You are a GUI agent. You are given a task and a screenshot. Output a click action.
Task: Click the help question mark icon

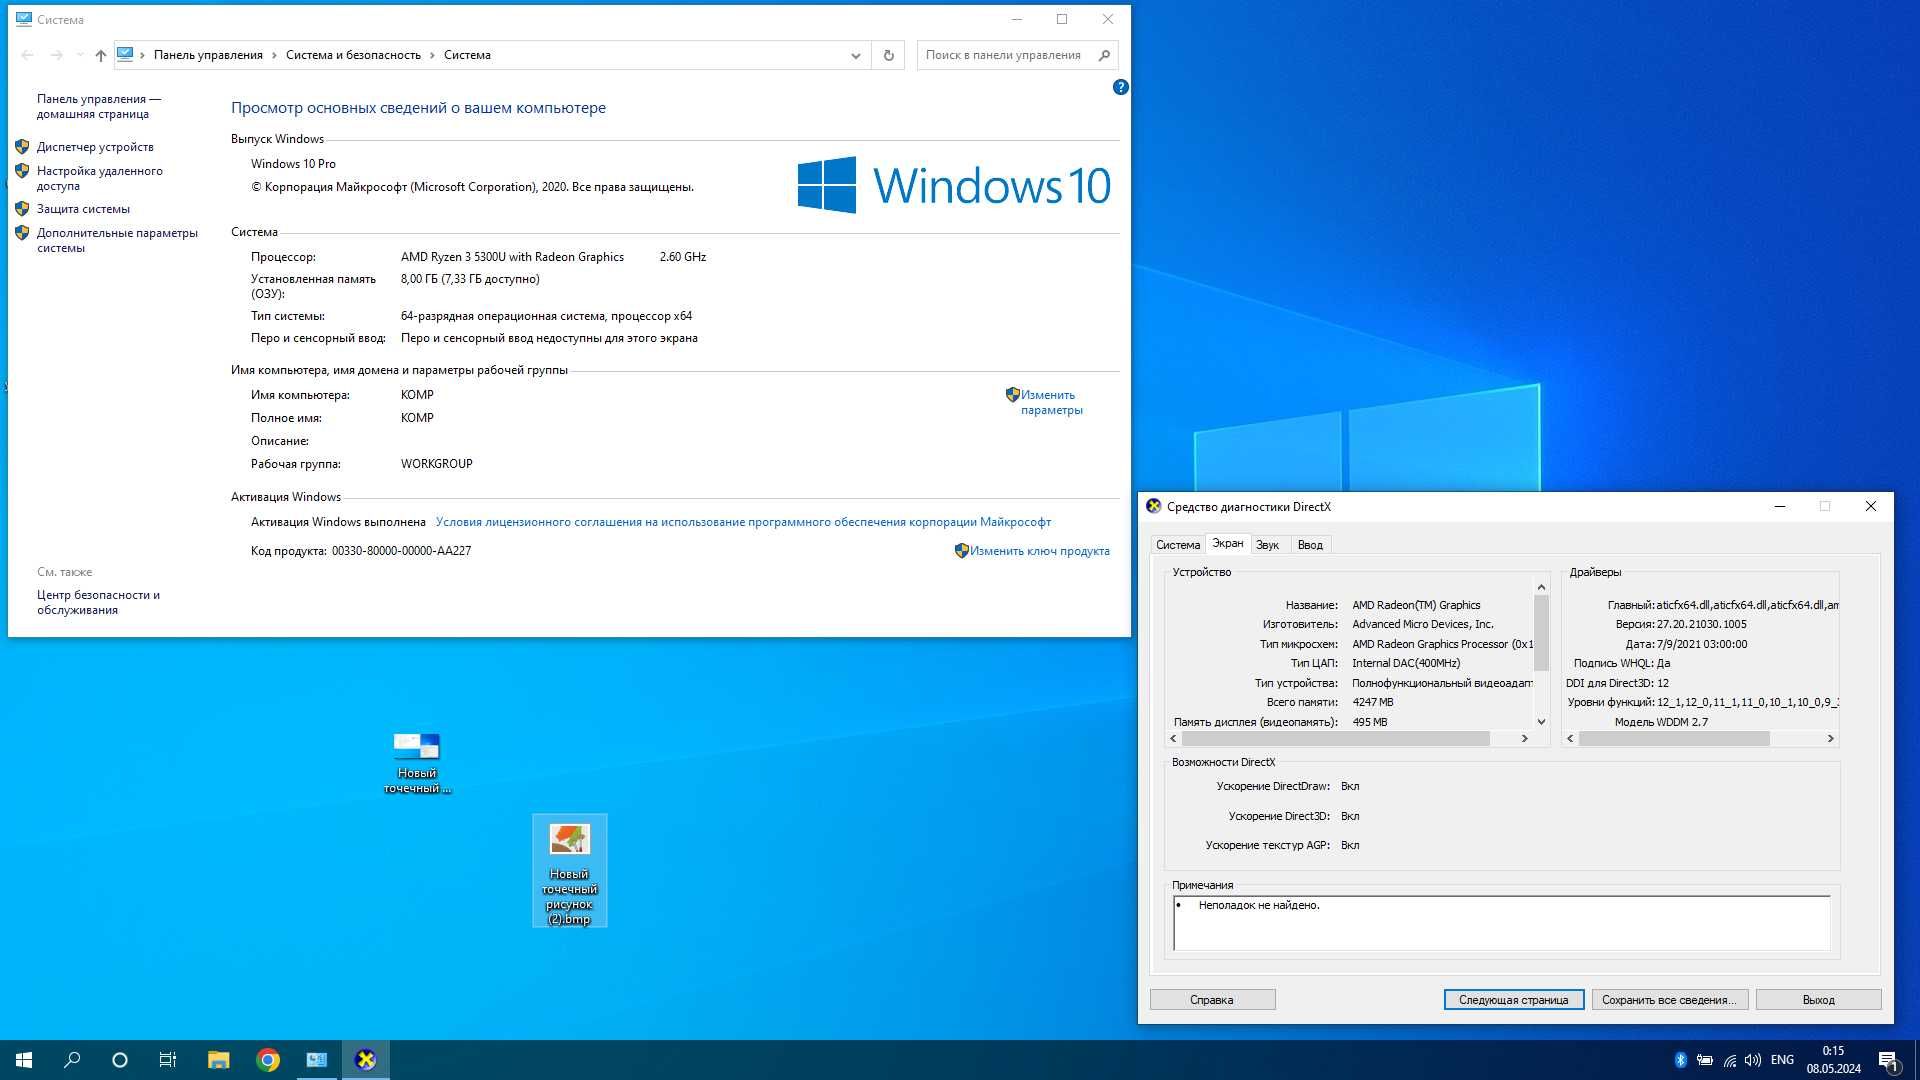pyautogui.click(x=1120, y=87)
